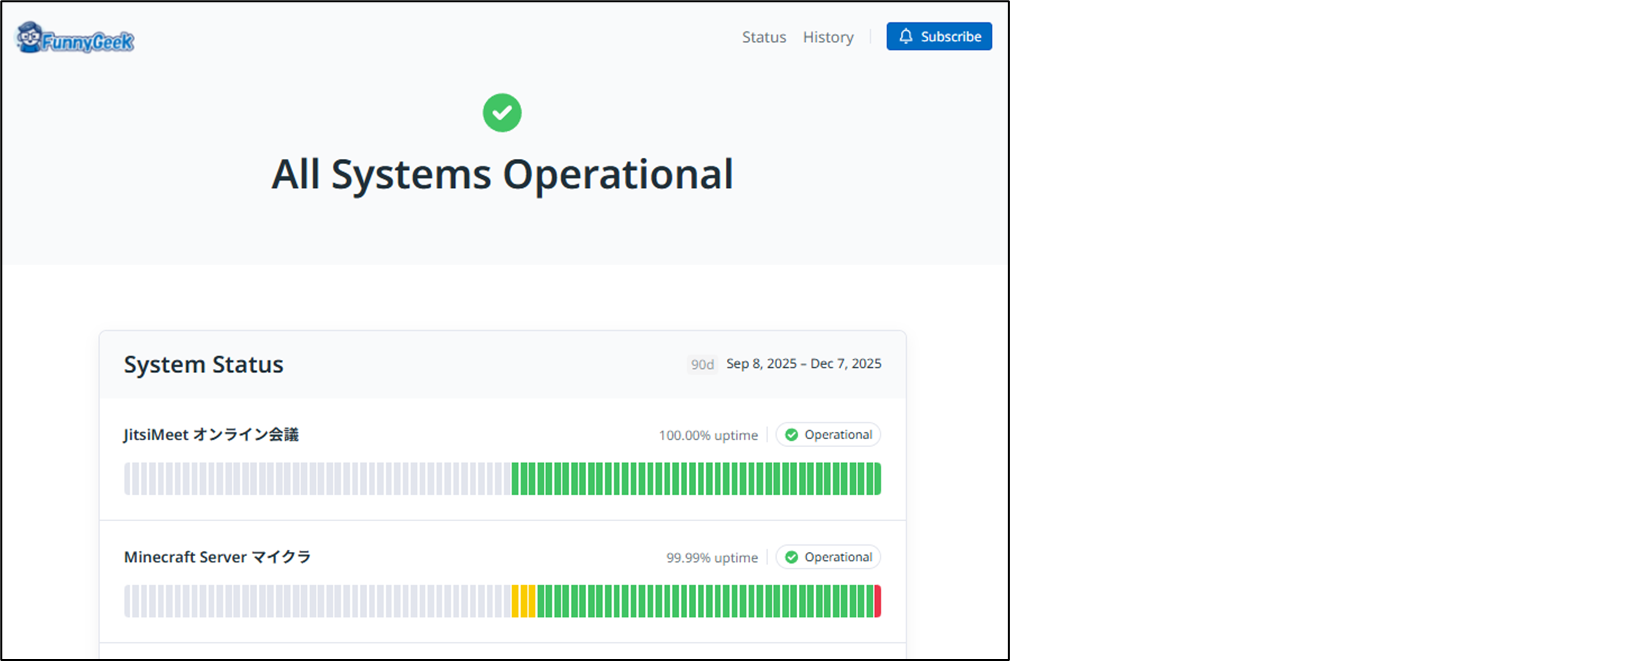This screenshot has height=661, width=1648.
Task: Click the FunnyGeek logo
Action: (75, 38)
